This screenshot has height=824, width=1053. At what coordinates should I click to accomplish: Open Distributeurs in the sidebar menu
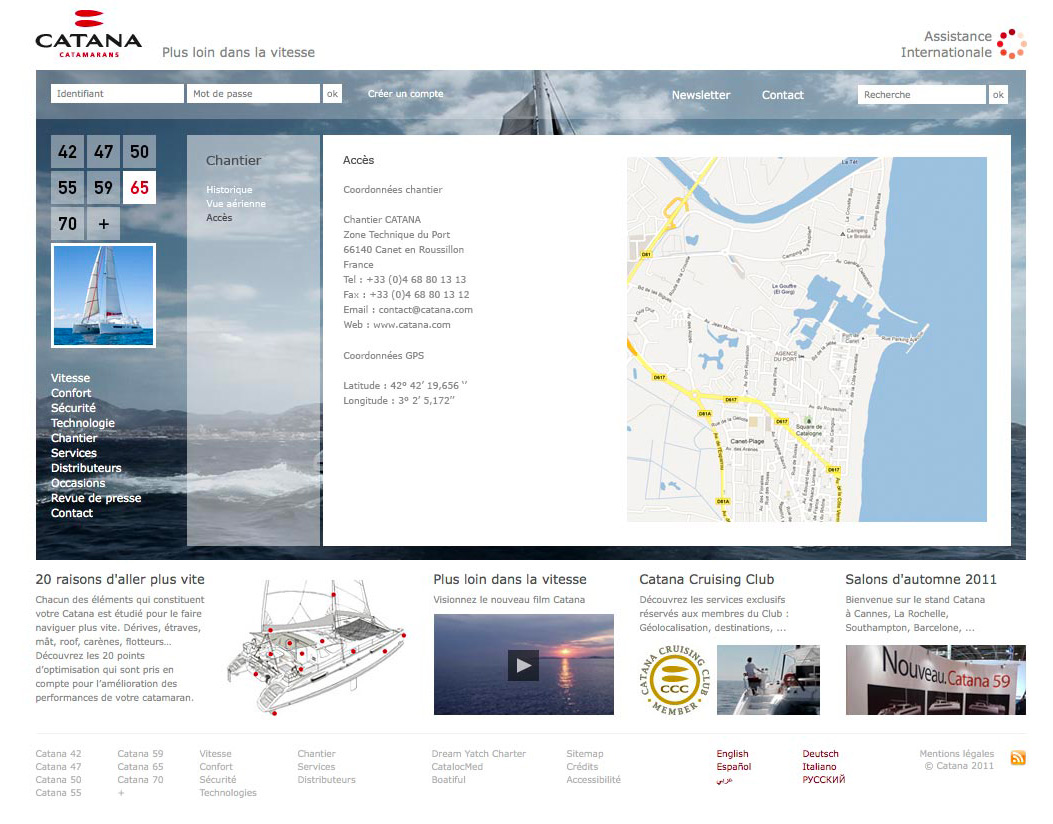click(x=86, y=468)
